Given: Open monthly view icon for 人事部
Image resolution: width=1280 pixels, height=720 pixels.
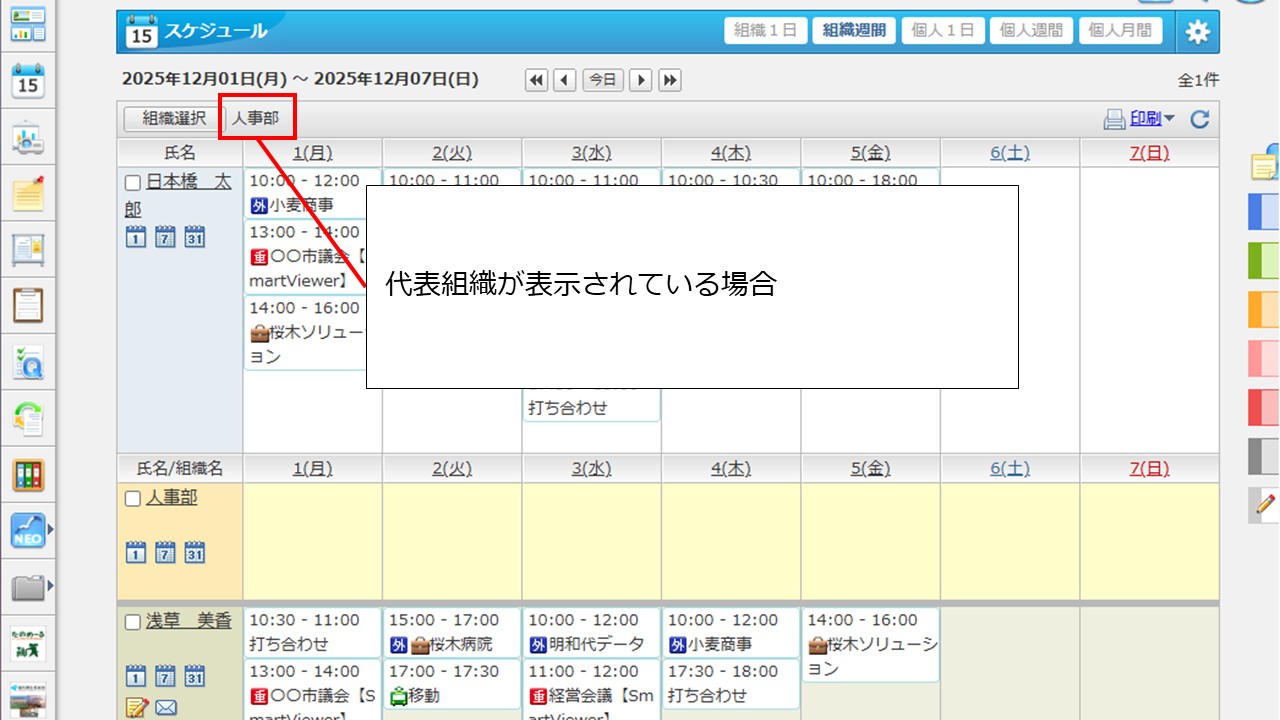Looking at the screenshot, I should (195, 552).
